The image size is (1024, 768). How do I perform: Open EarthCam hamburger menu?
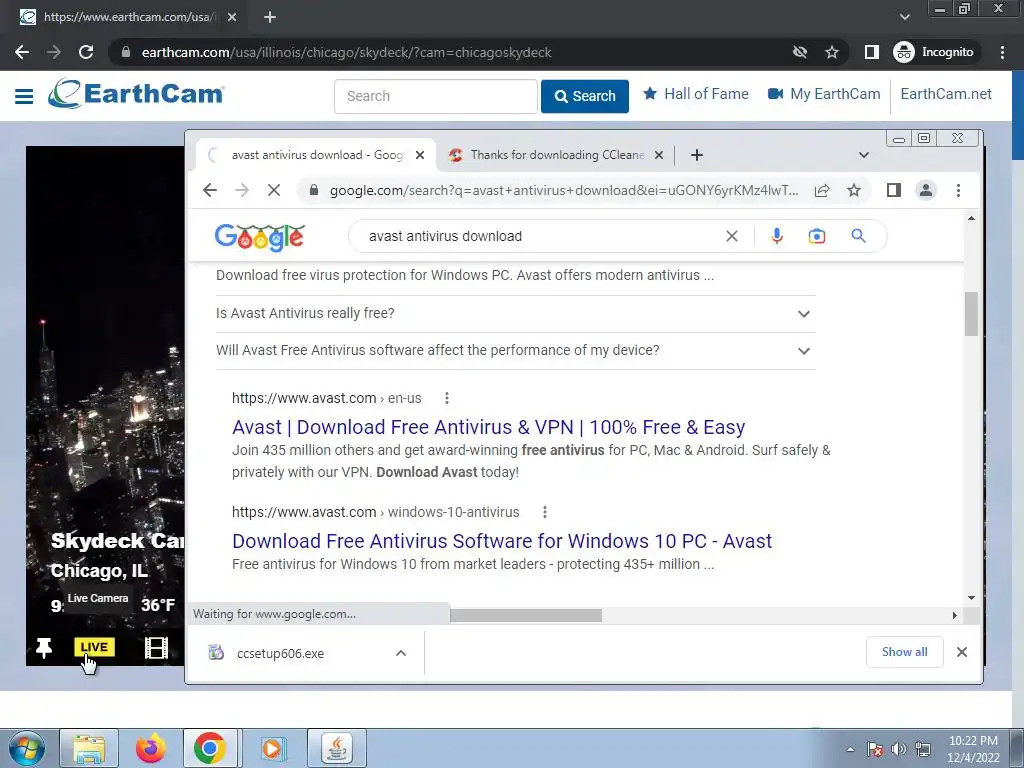pos(24,96)
